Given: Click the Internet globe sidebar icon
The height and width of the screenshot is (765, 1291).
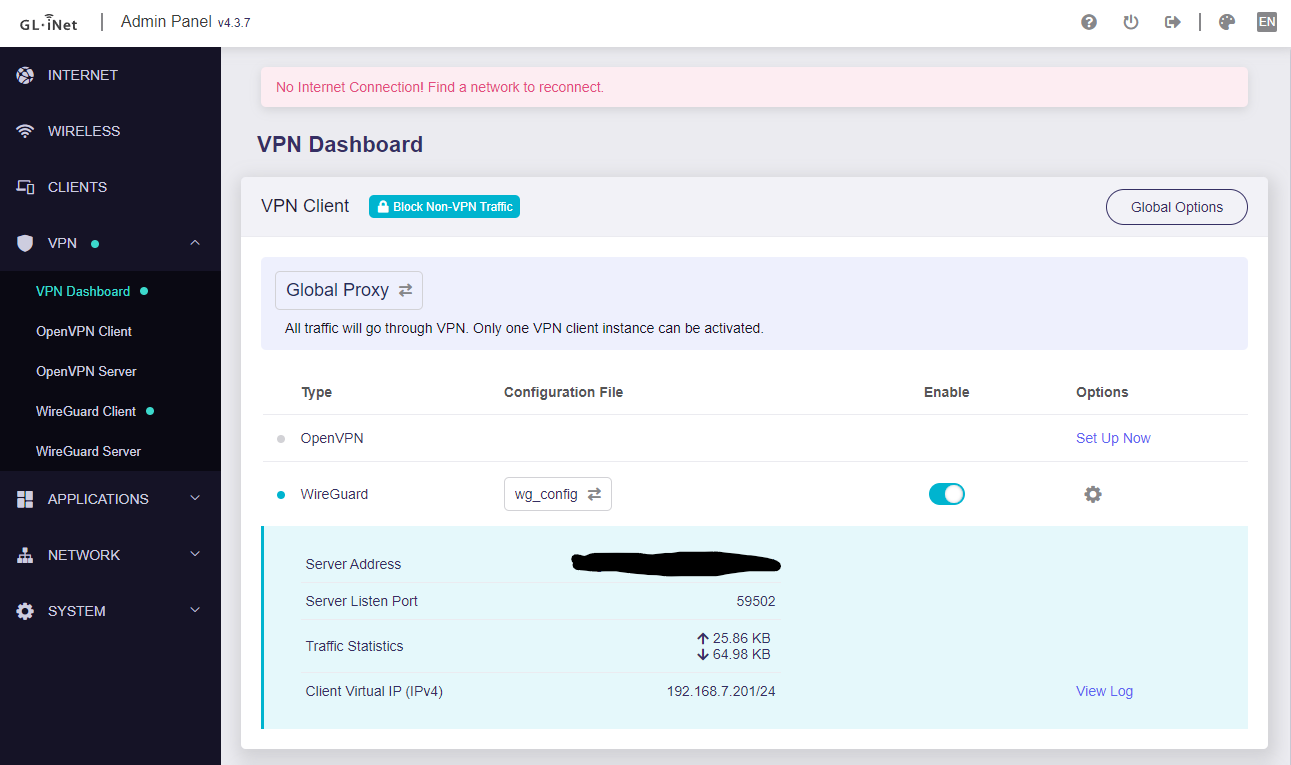Looking at the screenshot, I should (x=25, y=75).
